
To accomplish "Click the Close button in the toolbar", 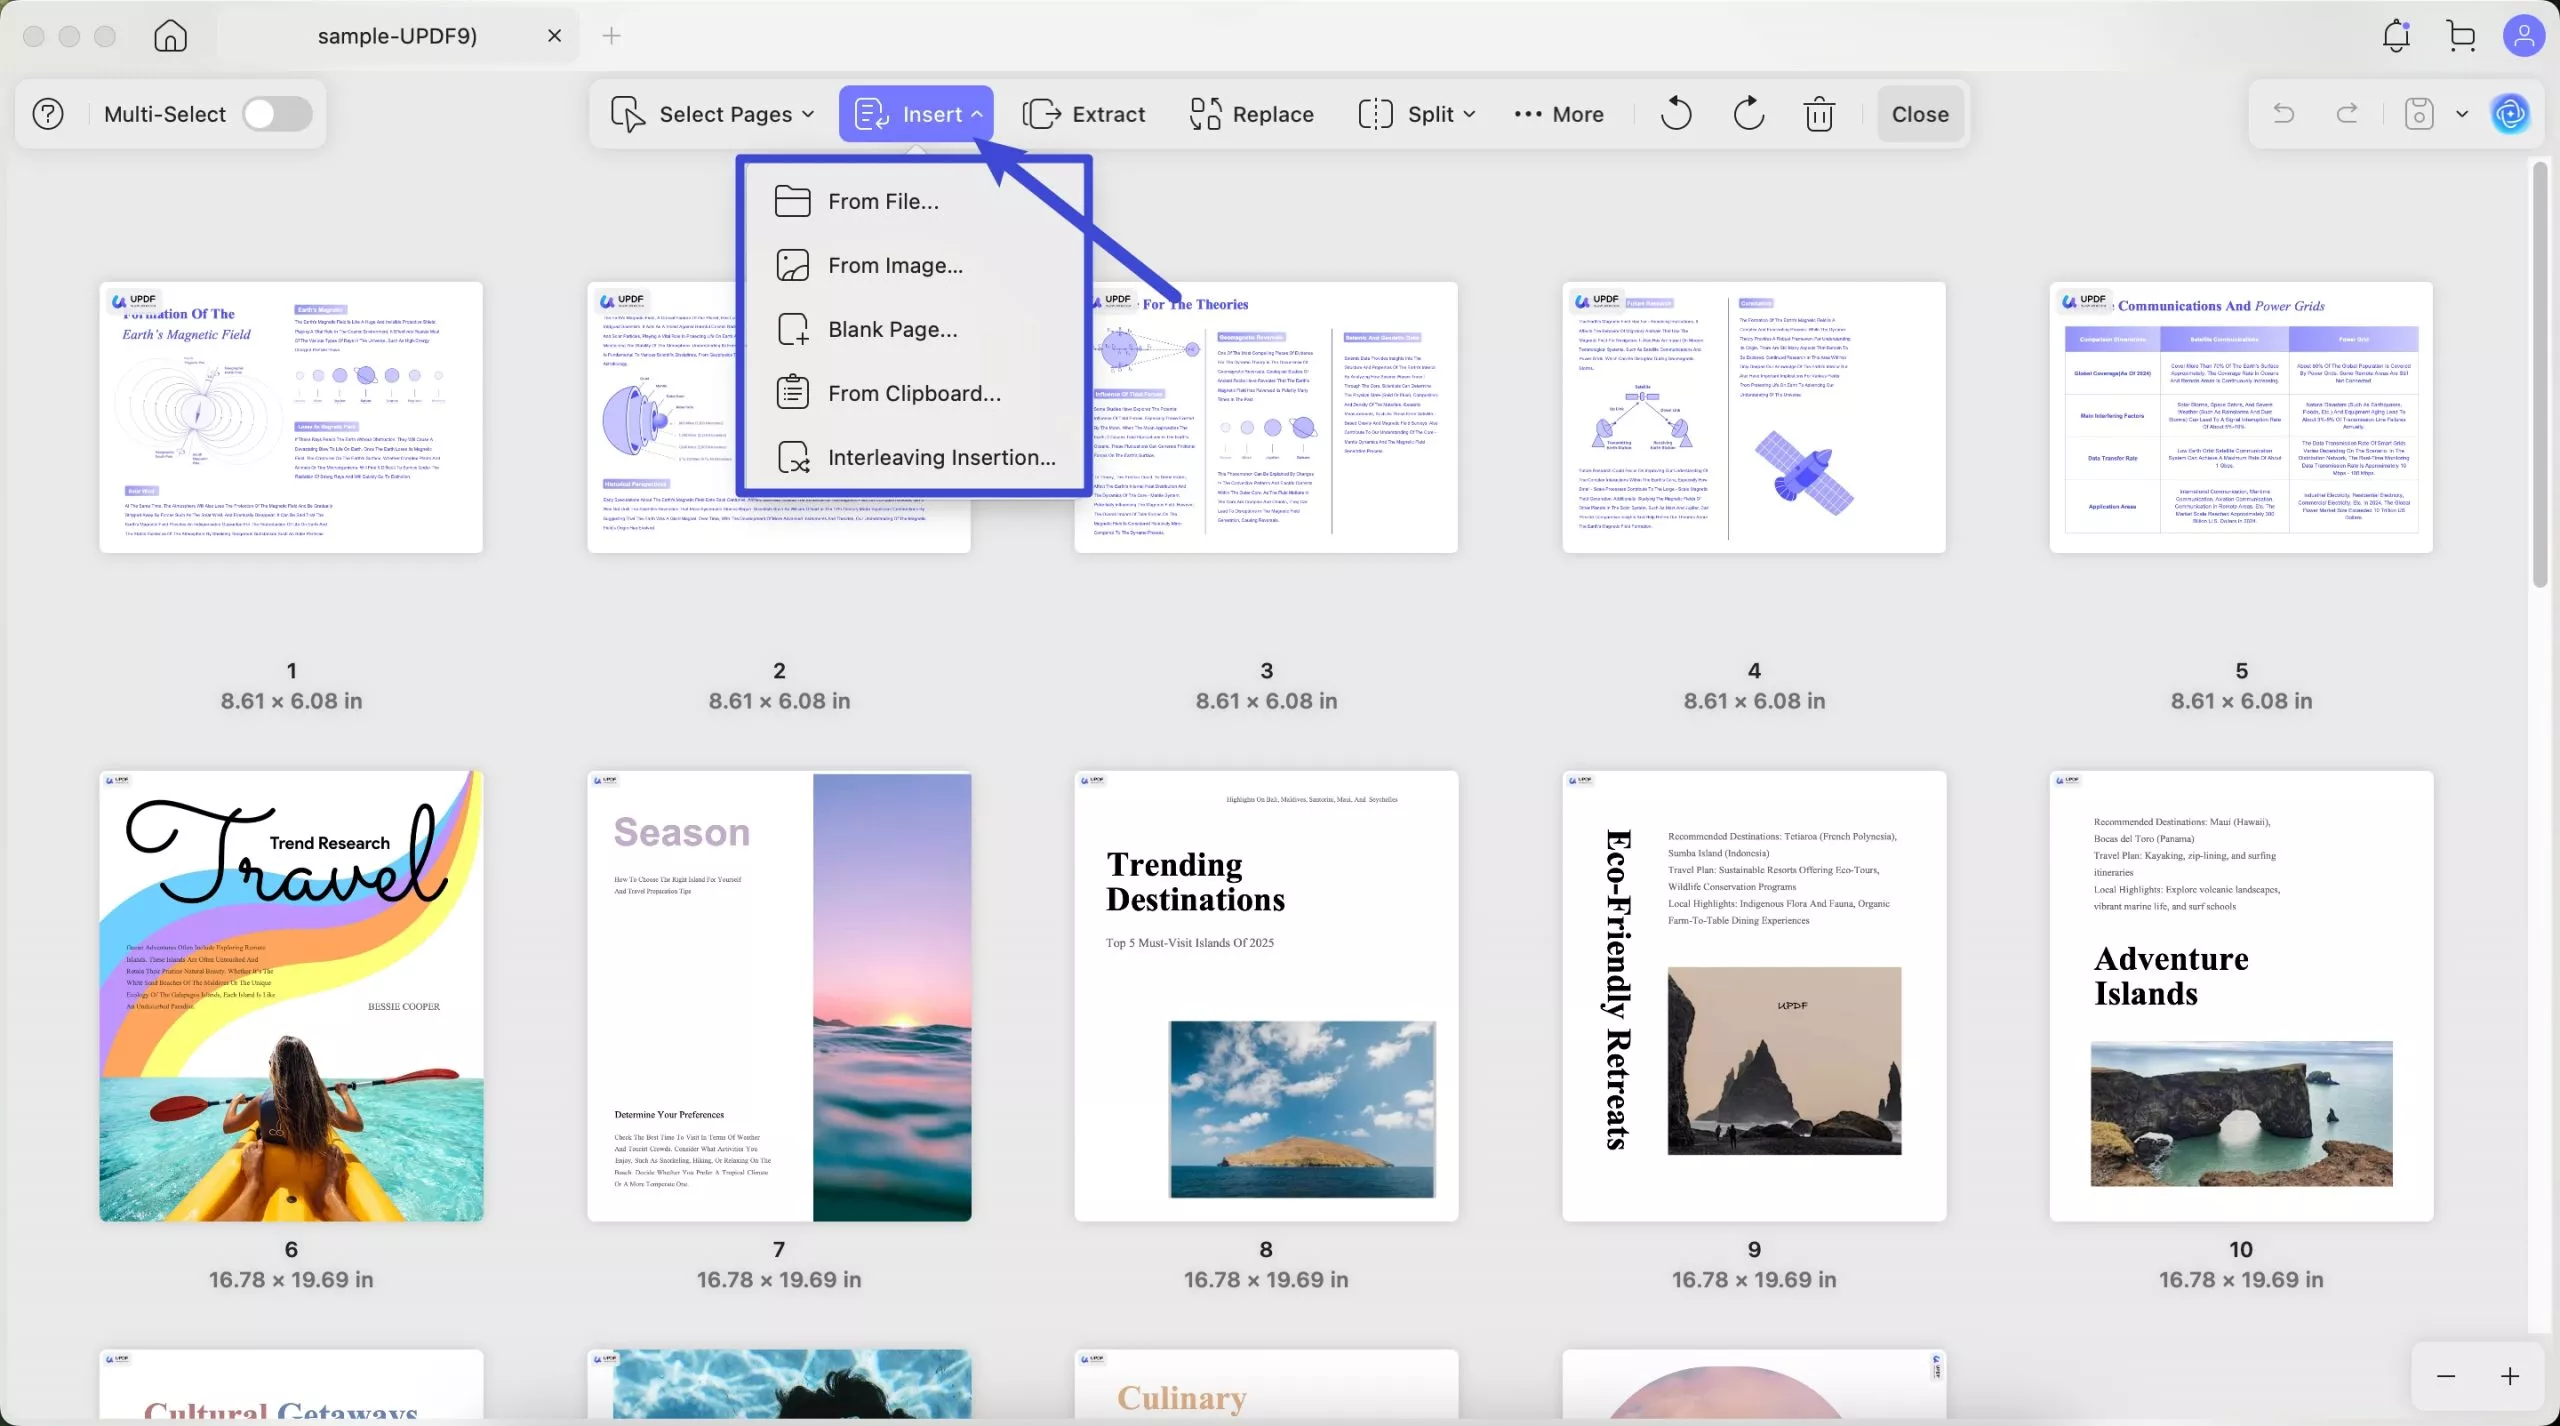I will click(x=1919, y=114).
